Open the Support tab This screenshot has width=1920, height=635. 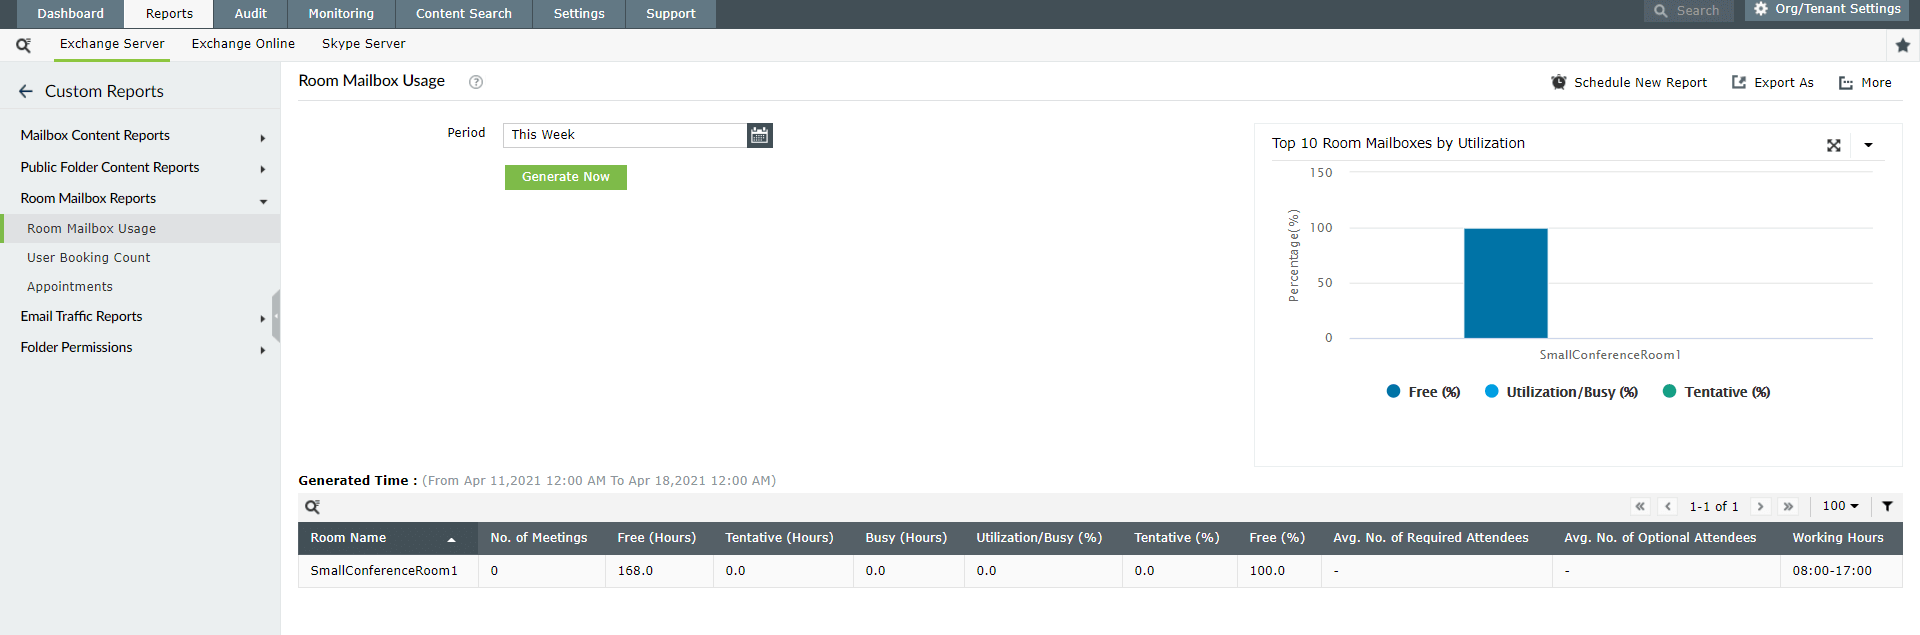670,14
